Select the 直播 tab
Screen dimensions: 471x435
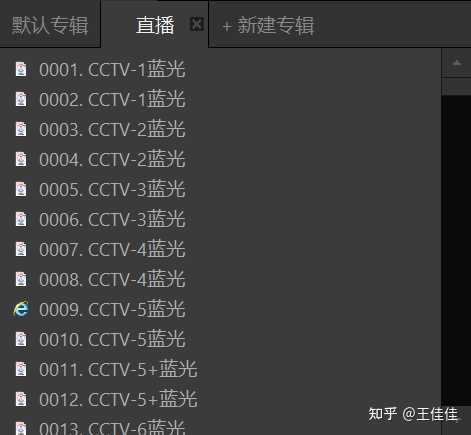click(155, 25)
